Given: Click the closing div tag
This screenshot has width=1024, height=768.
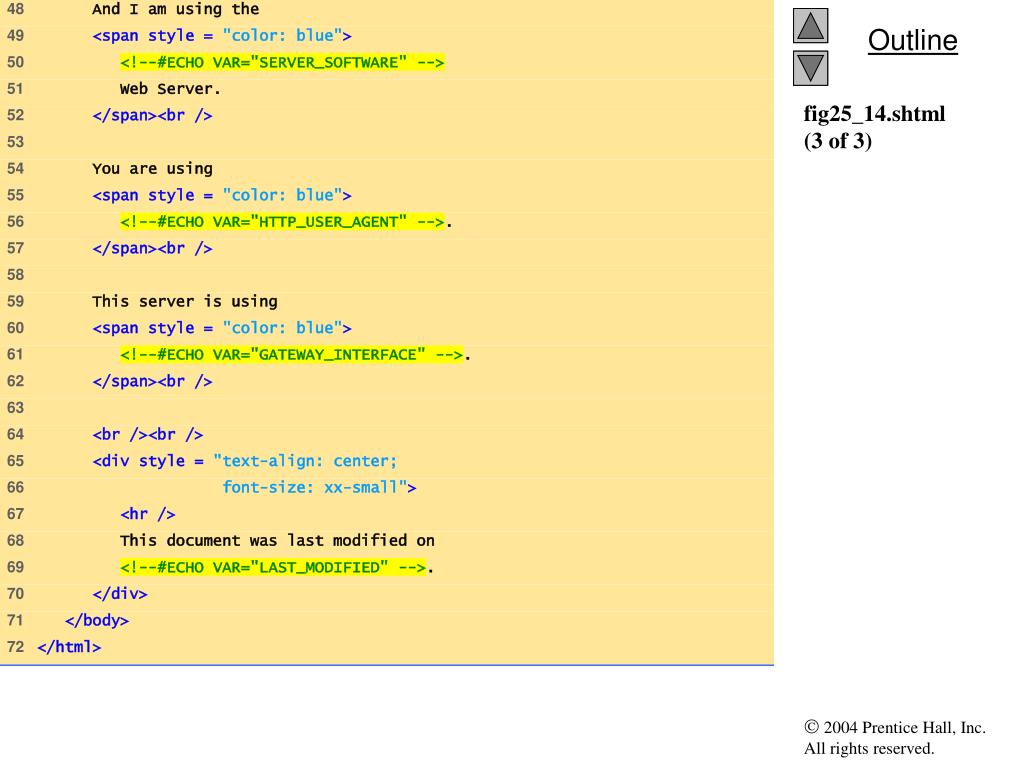Looking at the screenshot, I should coord(120,594).
